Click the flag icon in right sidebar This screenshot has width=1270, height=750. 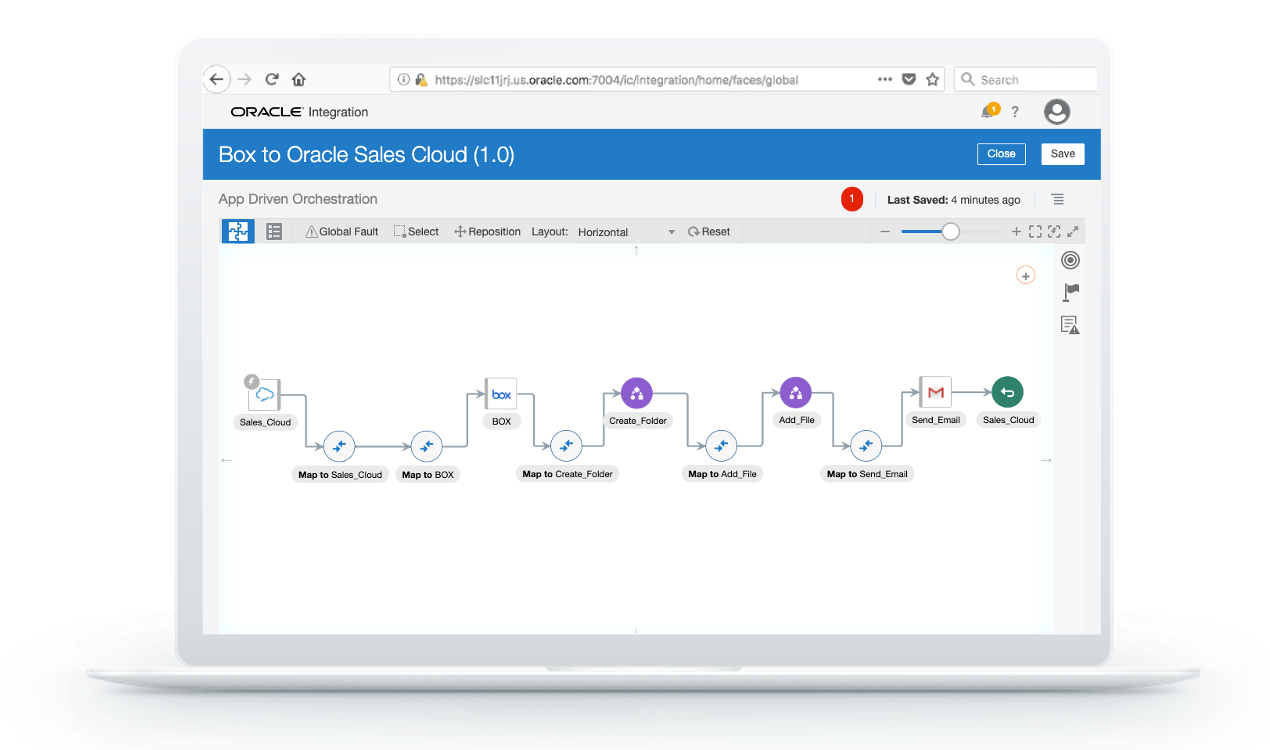1070,292
